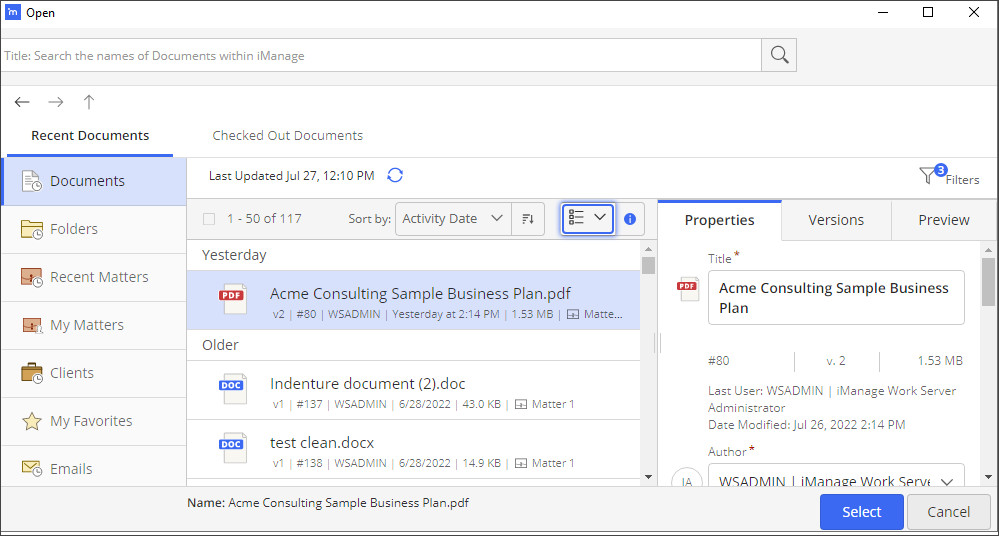Viewport: 999px width, 536px height.
Task: Go forward with the right arrow
Action: click(x=56, y=102)
